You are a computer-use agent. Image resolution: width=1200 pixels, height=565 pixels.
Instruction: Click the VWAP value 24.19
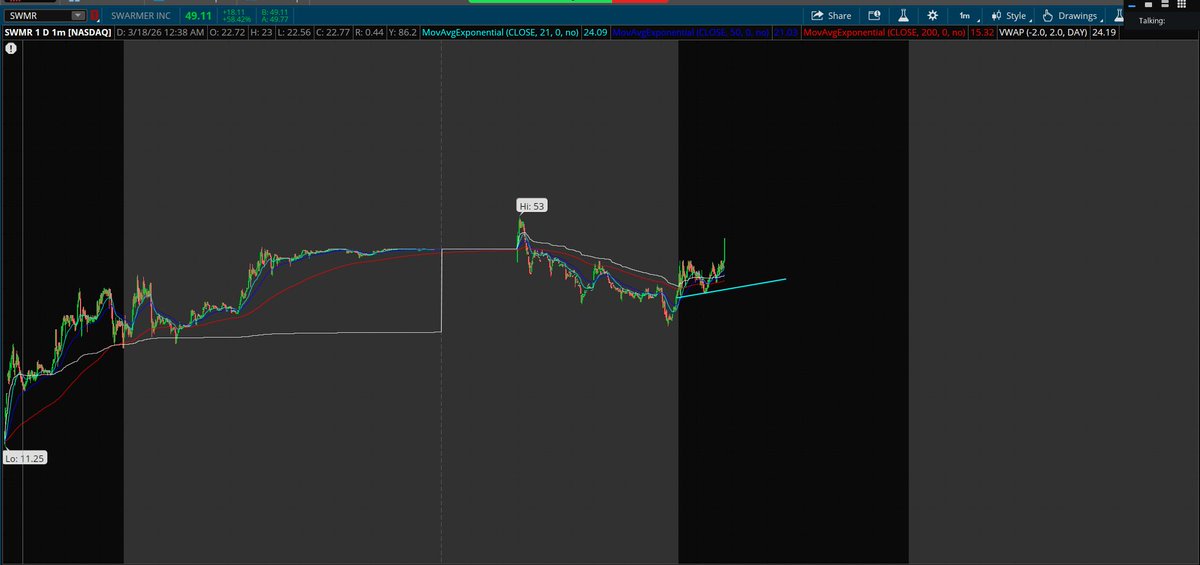pyautogui.click(x=1105, y=33)
